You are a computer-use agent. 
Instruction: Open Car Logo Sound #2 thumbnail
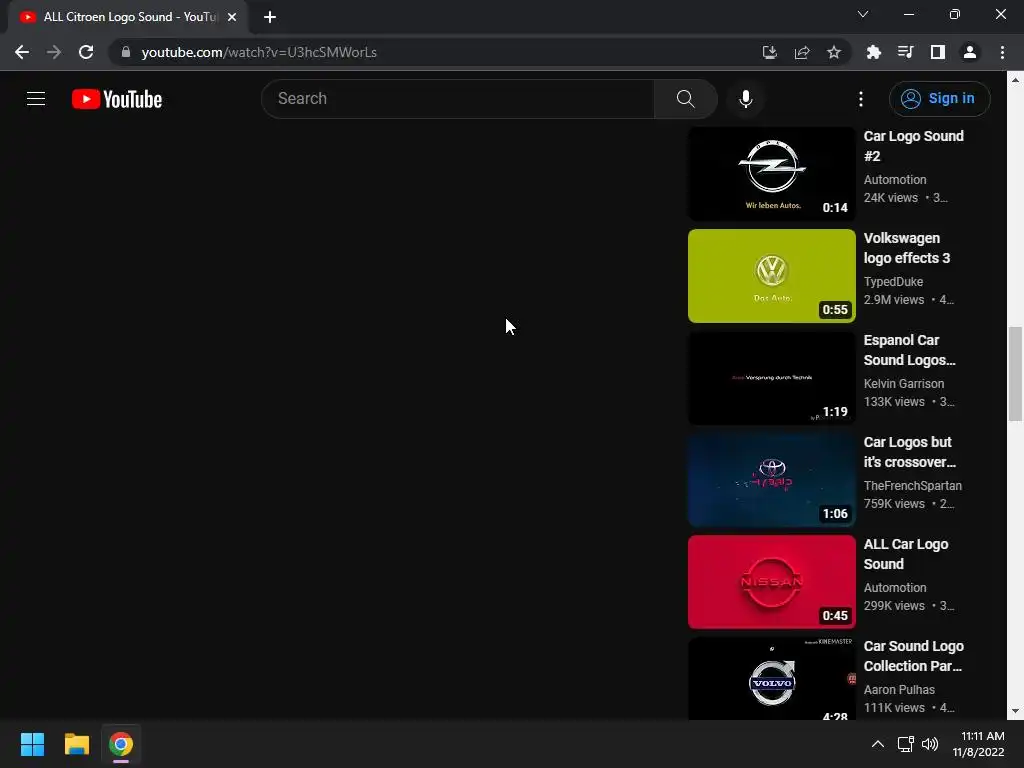pyautogui.click(x=771, y=174)
